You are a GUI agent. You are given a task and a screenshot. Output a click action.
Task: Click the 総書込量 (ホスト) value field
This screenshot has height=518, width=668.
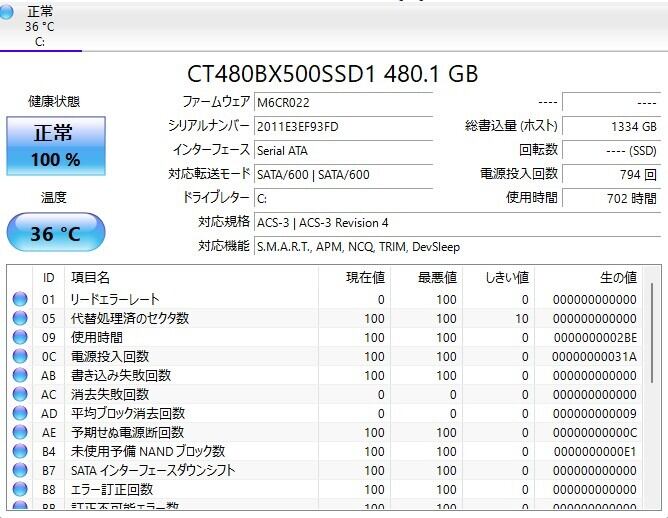[610, 127]
